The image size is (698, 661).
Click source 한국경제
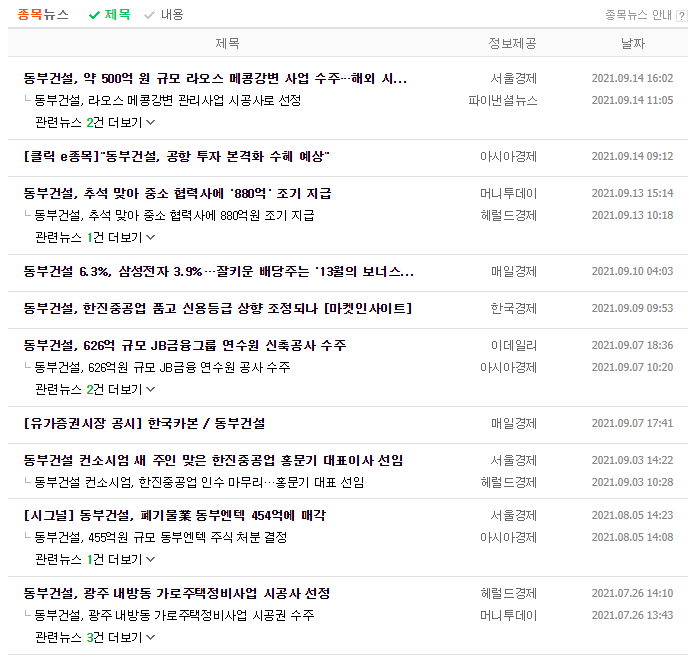tap(514, 308)
